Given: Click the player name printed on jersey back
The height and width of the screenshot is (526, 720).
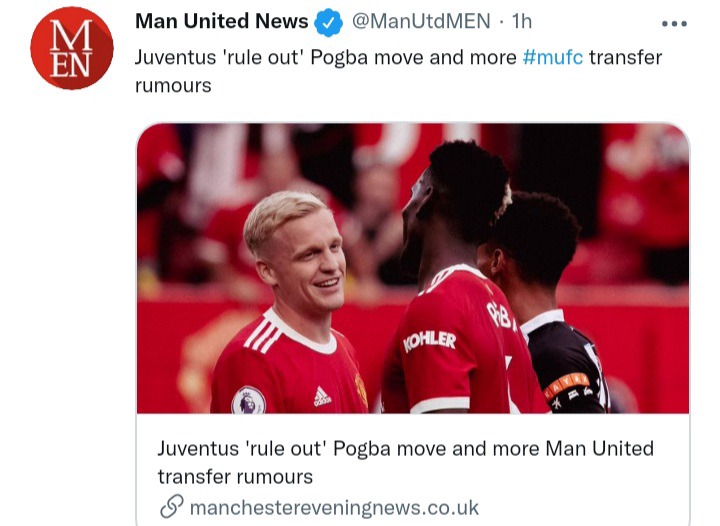Looking at the screenshot, I should 501,314.
